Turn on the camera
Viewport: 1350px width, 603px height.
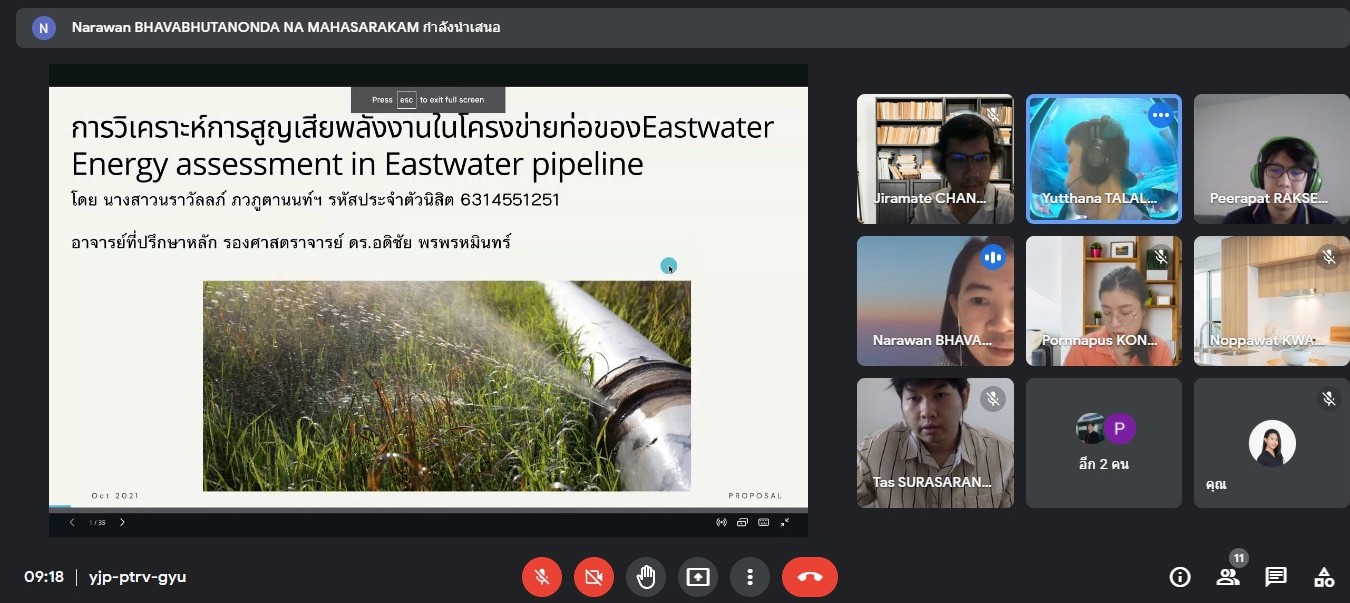(x=594, y=577)
